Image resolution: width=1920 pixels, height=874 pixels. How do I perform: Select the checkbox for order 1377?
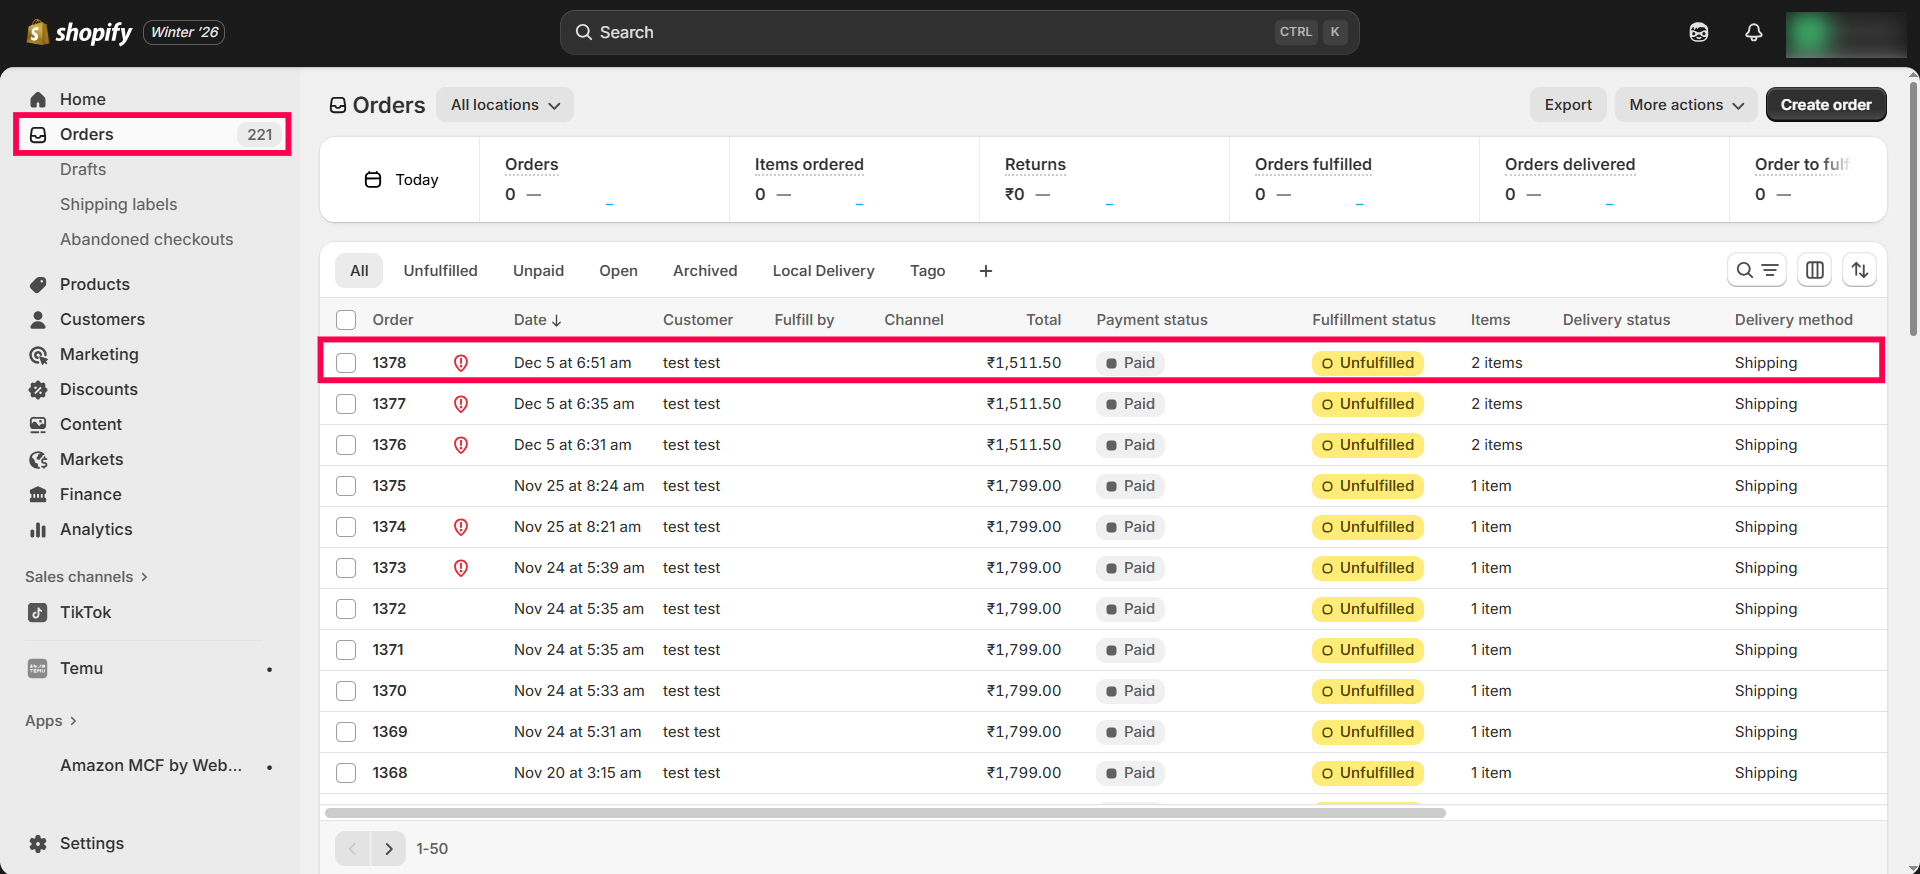(x=346, y=404)
